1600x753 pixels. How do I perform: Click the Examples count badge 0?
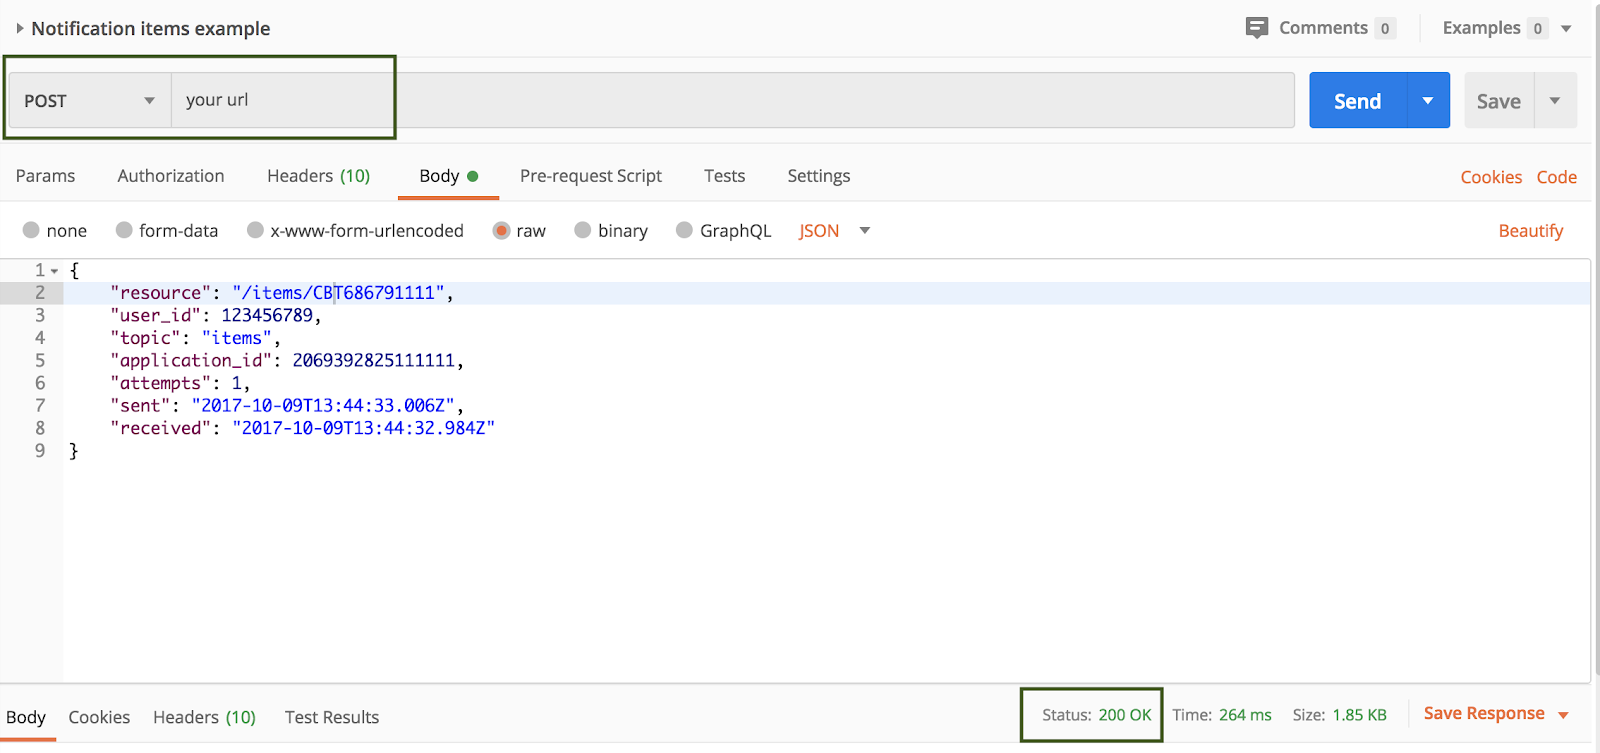click(1538, 28)
